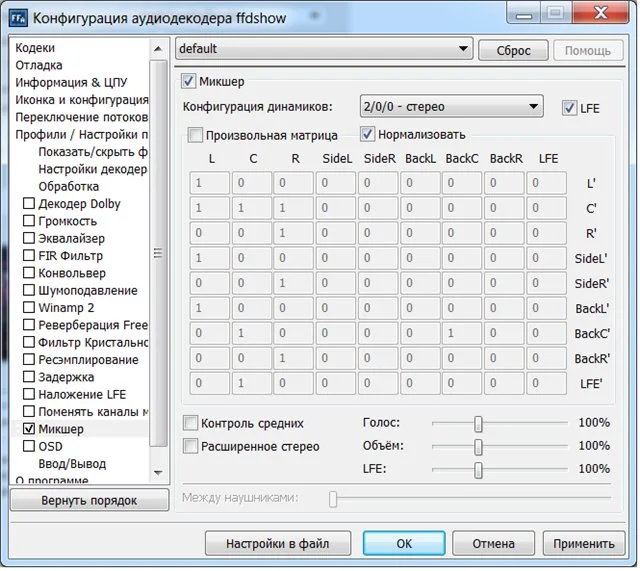
Task: Open the default preset dropdown
Action: (x=325, y=49)
